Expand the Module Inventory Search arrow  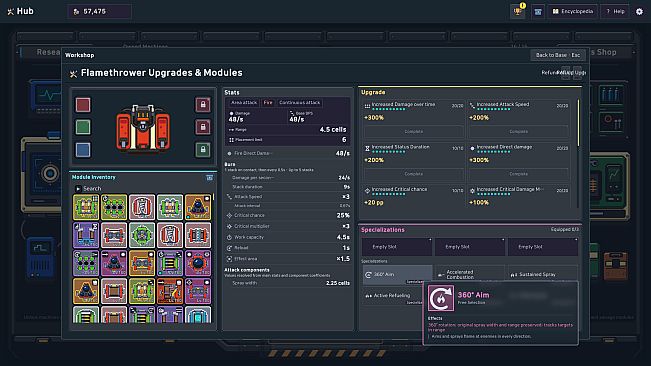click(x=78, y=189)
